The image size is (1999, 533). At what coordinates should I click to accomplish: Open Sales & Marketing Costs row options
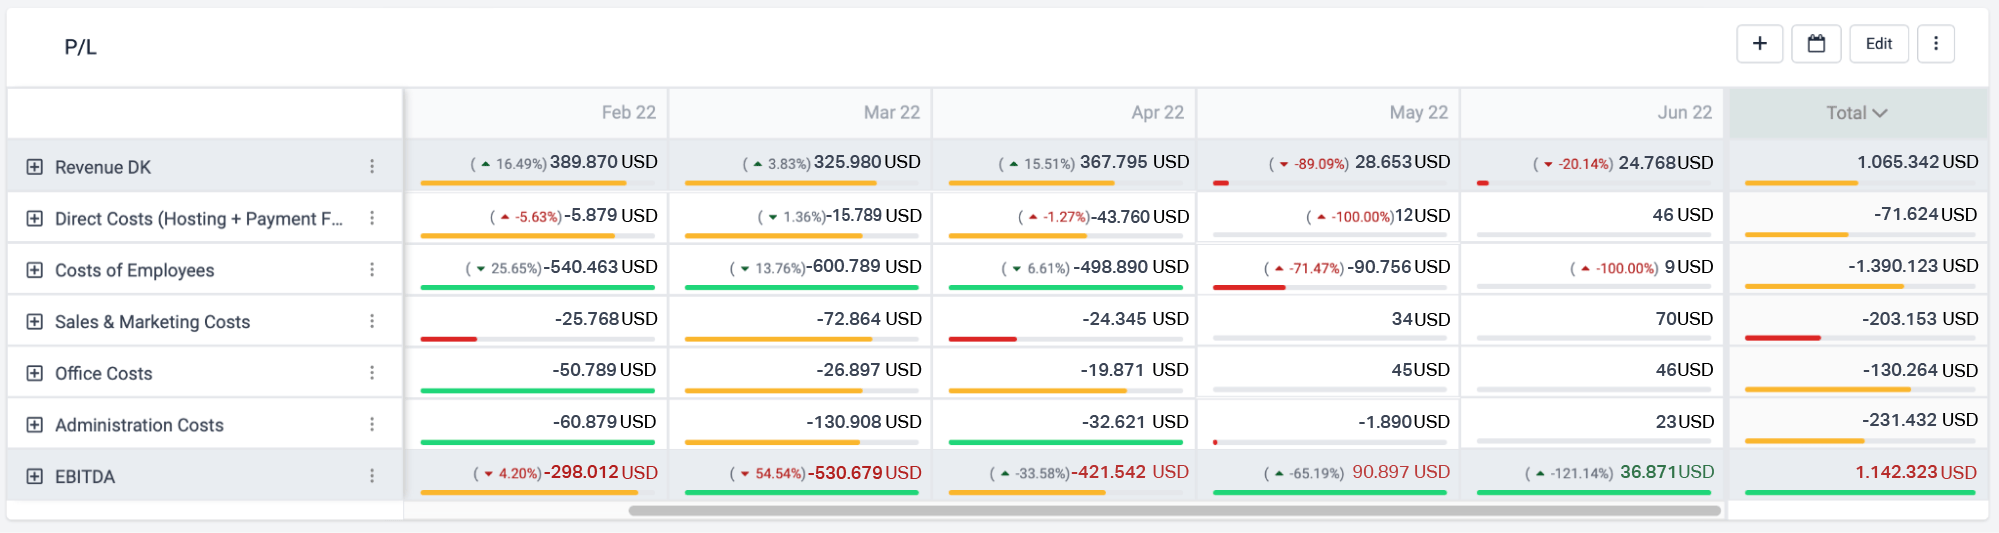(372, 321)
